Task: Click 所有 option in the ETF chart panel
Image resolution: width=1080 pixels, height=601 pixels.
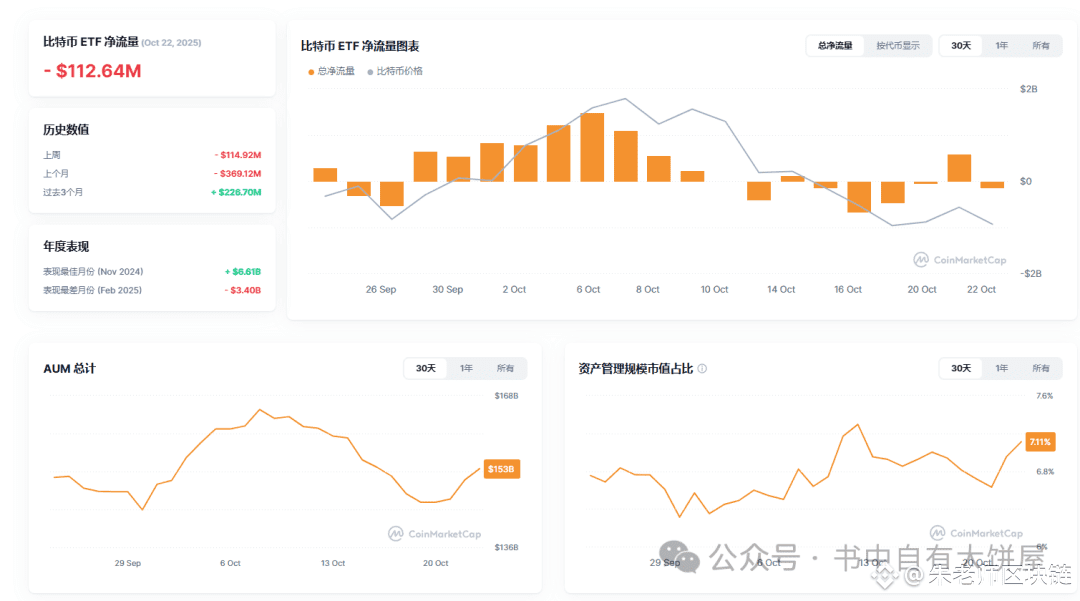Action: [1040, 46]
